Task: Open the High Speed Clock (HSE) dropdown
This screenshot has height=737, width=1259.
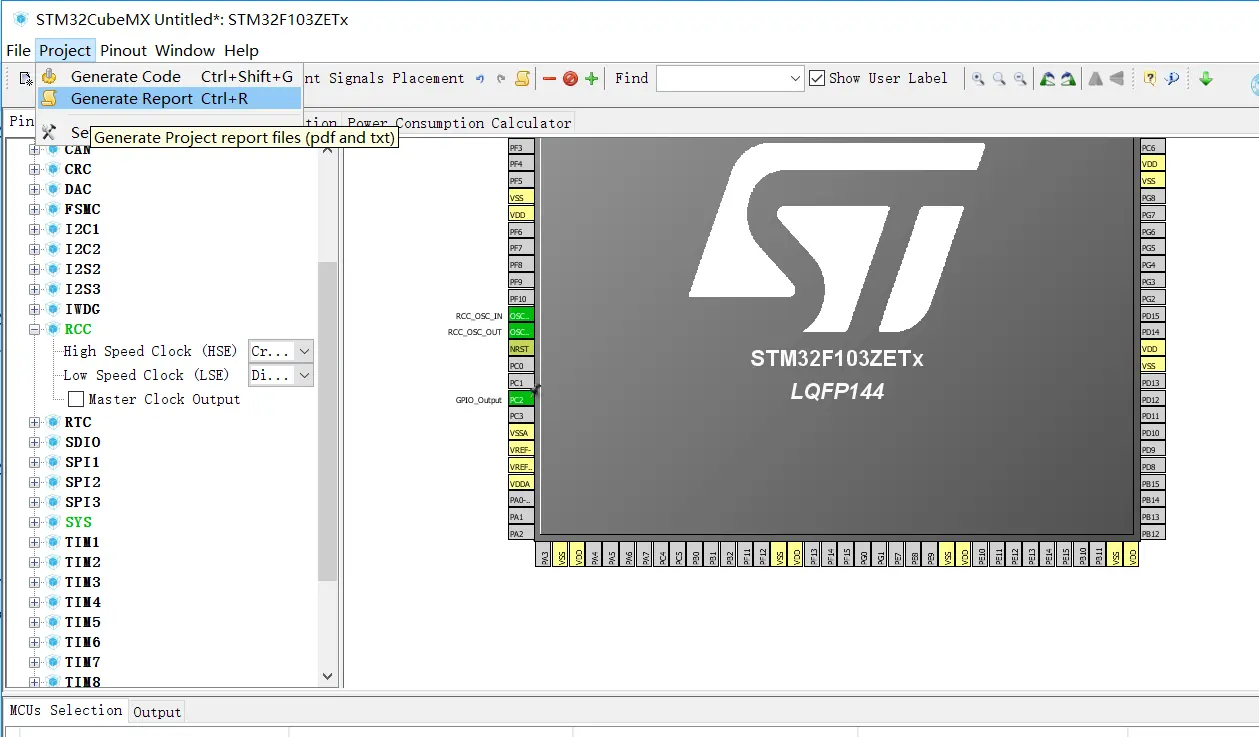Action: click(x=304, y=351)
